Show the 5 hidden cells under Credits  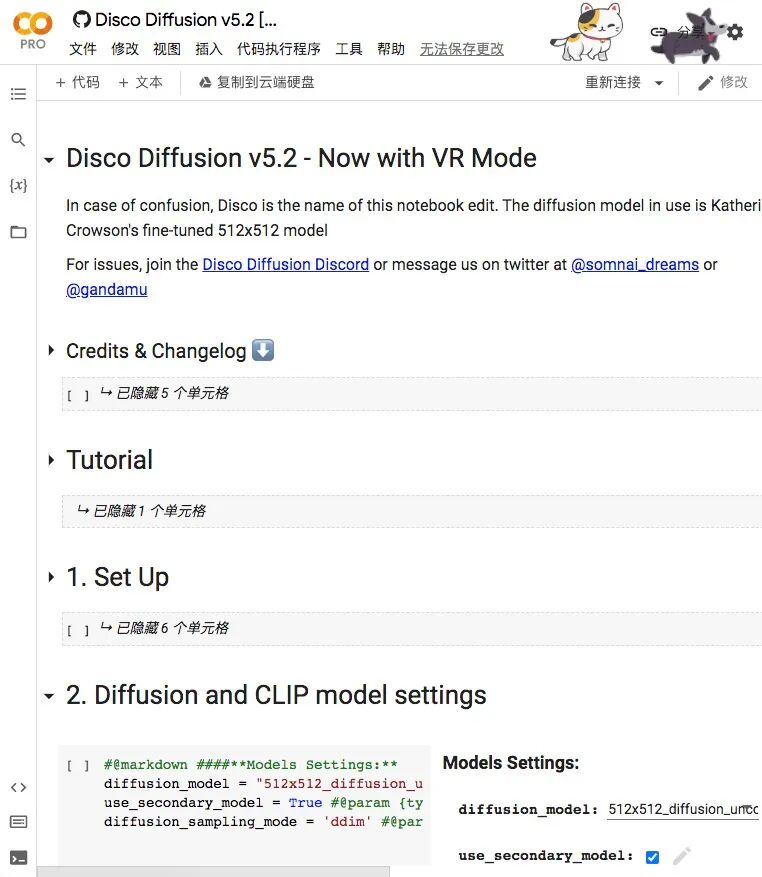click(164, 393)
